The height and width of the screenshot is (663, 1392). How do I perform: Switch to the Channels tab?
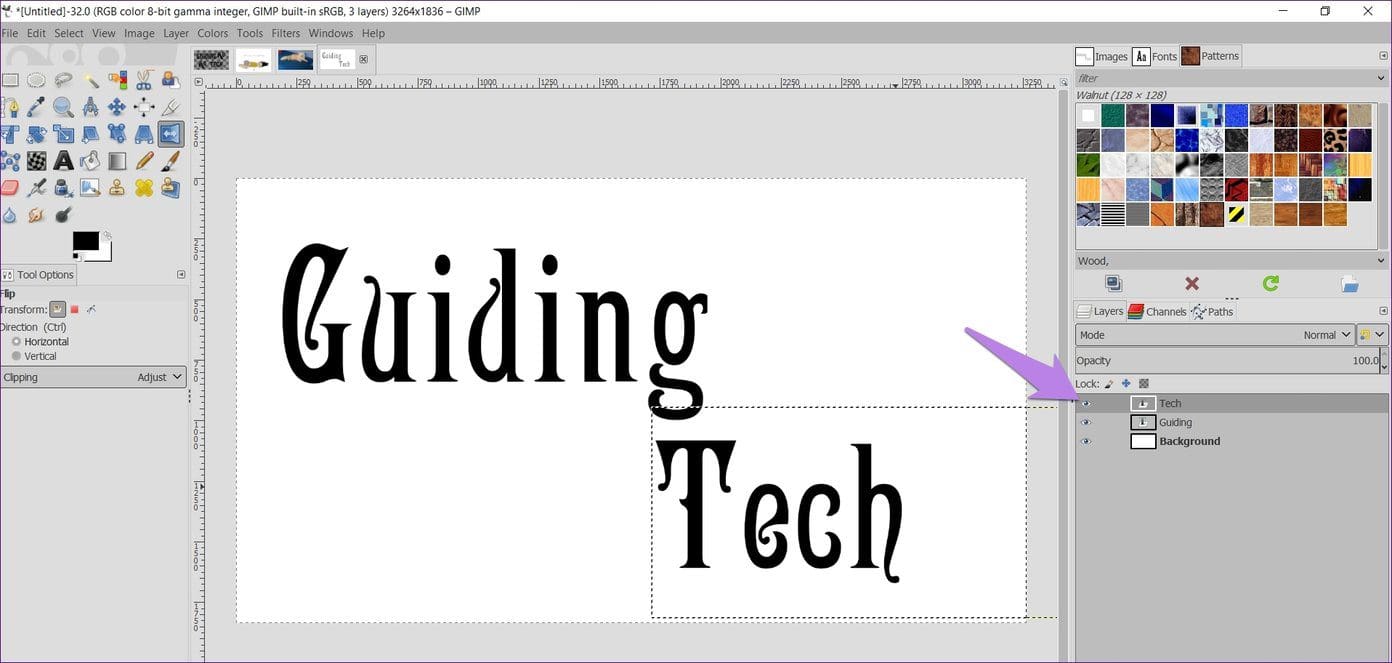click(x=1157, y=311)
